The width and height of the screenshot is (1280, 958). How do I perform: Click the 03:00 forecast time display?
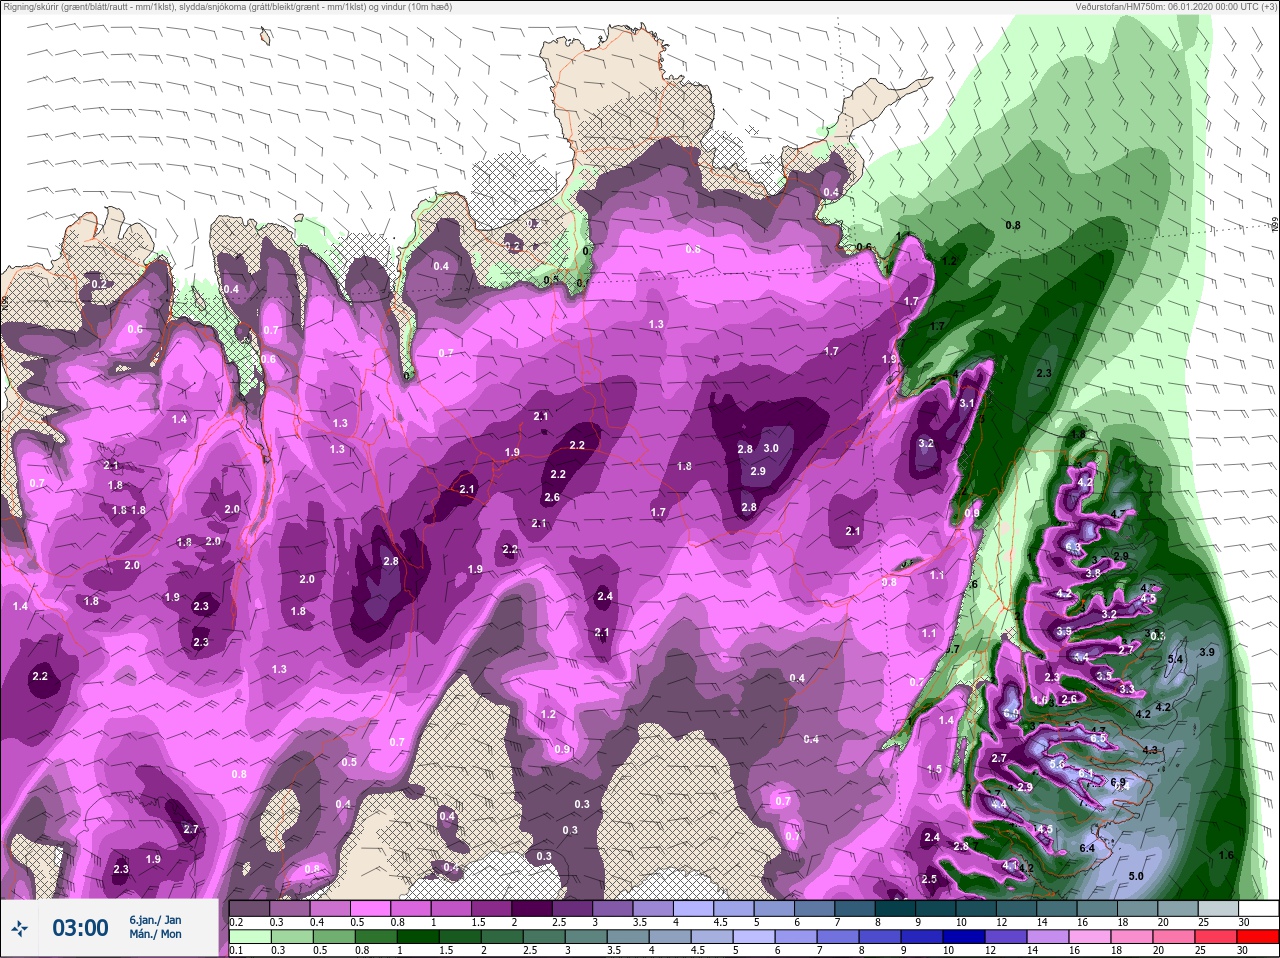(x=80, y=928)
